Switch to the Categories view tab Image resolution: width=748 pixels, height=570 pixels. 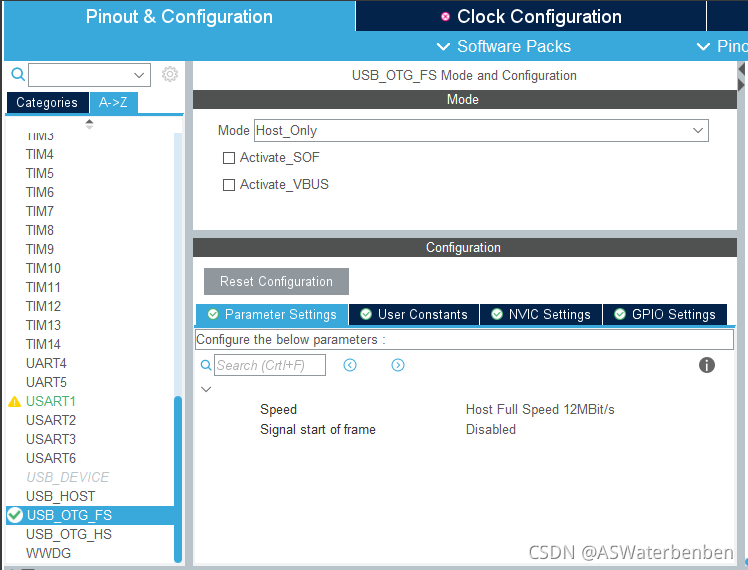coord(47,103)
